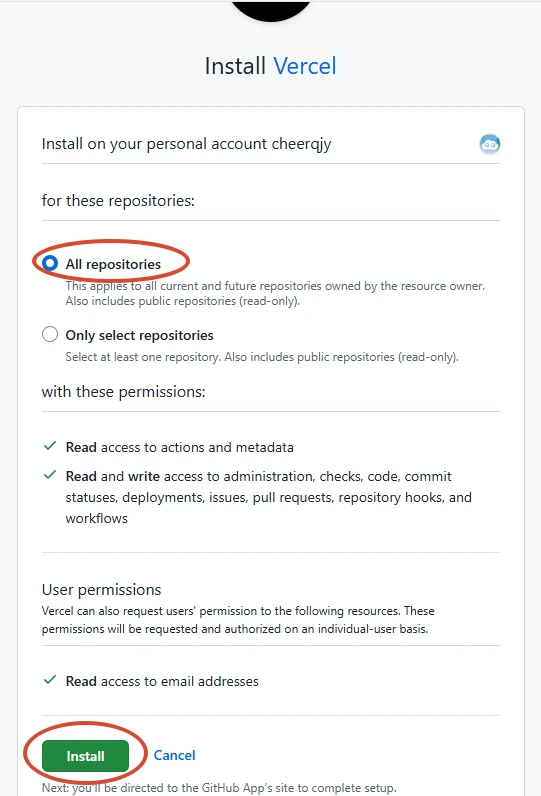Screen dimensions: 541x796
Task: Click the Next directed to GitHub App note
Action: pos(219,788)
